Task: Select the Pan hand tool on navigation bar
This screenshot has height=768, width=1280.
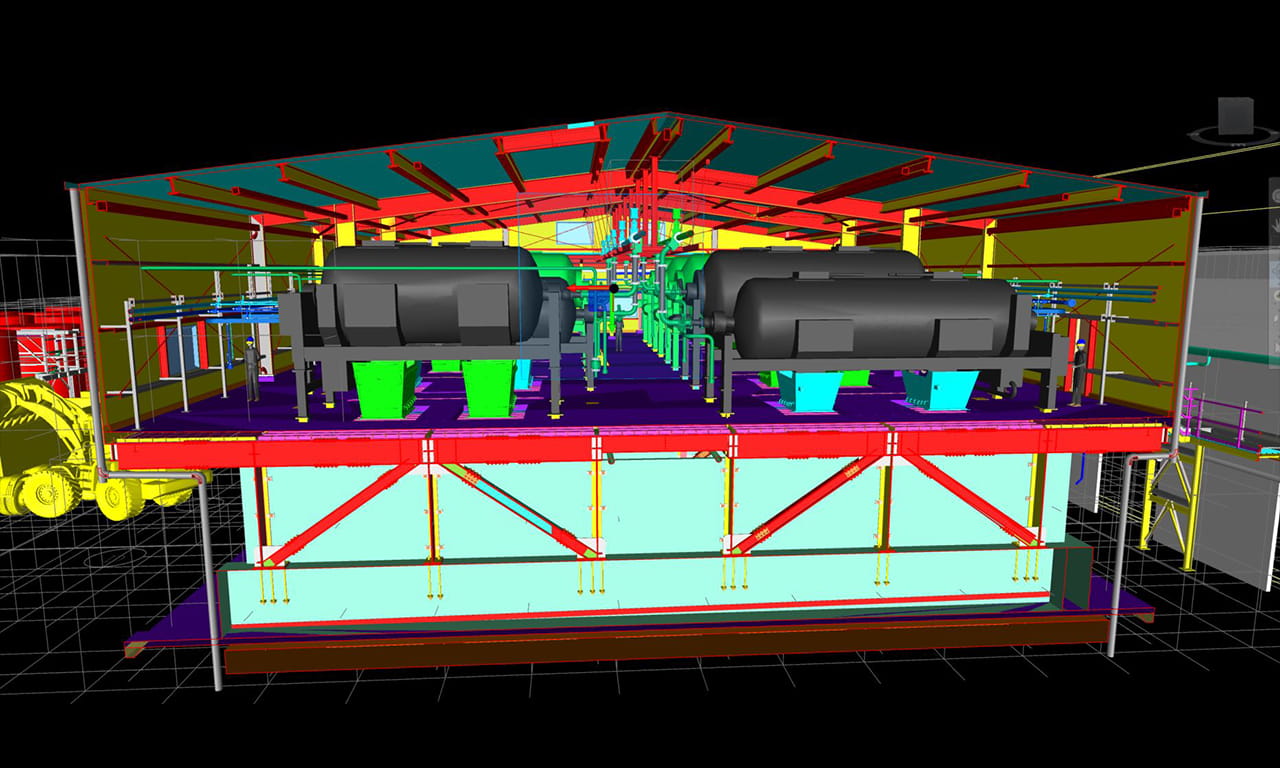Action: tap(1275, 227)
